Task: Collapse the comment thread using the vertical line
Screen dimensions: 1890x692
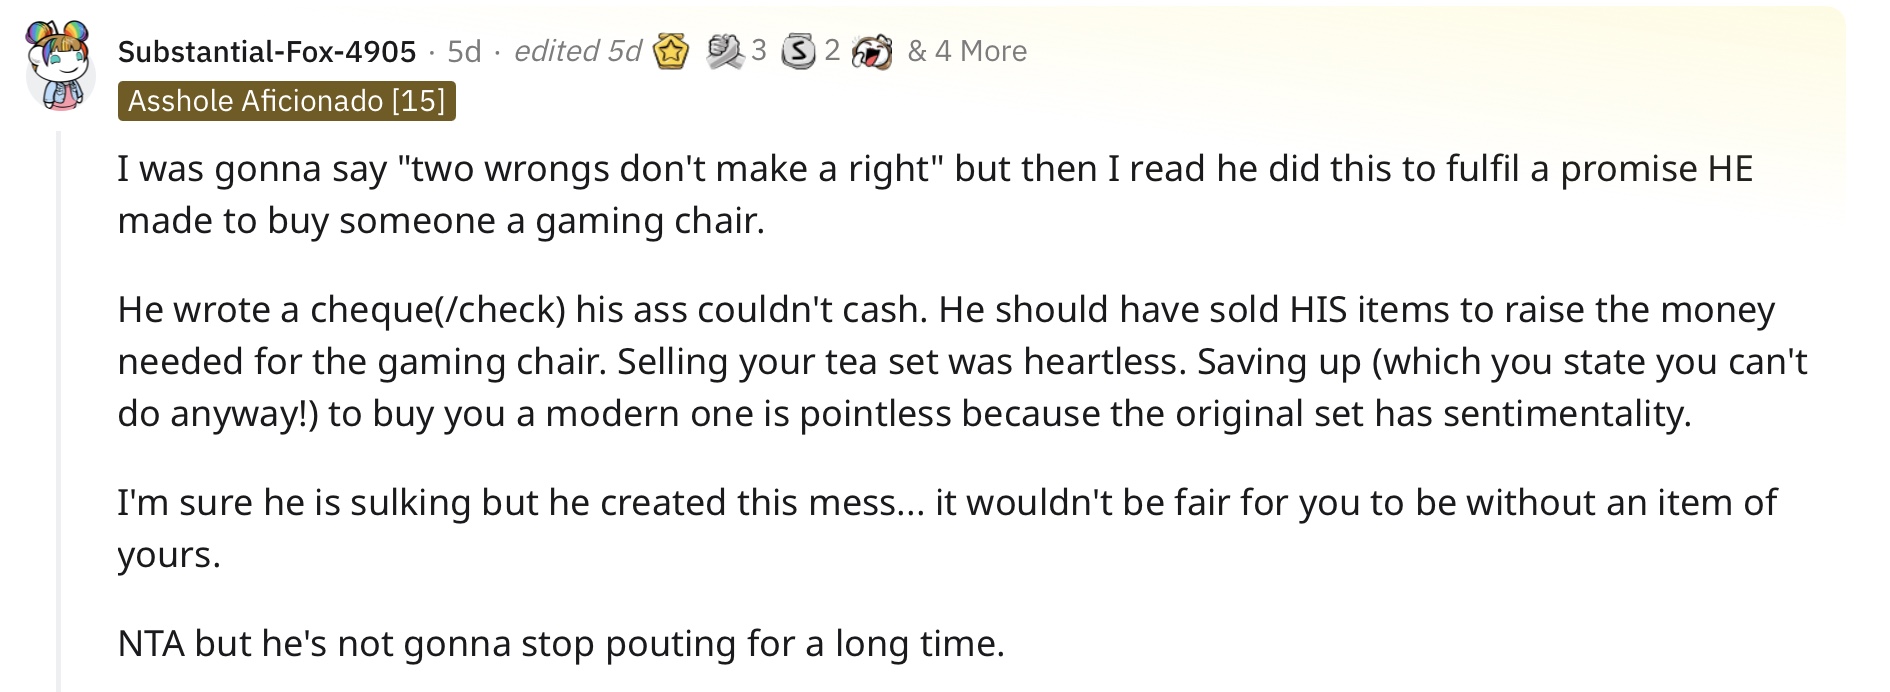Action: click(58, 410)
